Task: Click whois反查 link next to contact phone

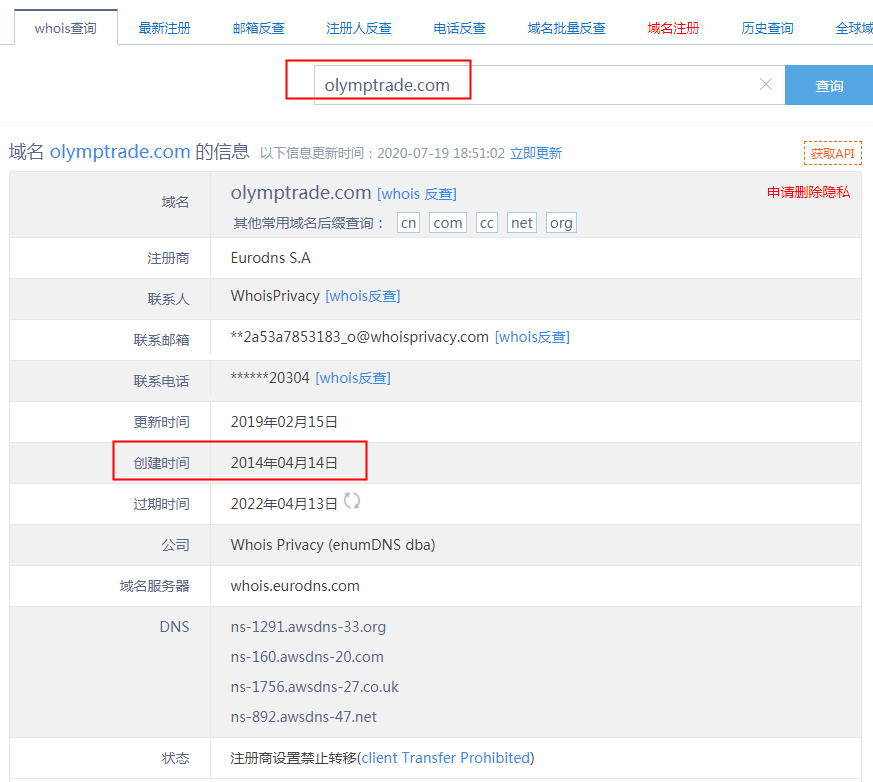Action: click(353, 378)
